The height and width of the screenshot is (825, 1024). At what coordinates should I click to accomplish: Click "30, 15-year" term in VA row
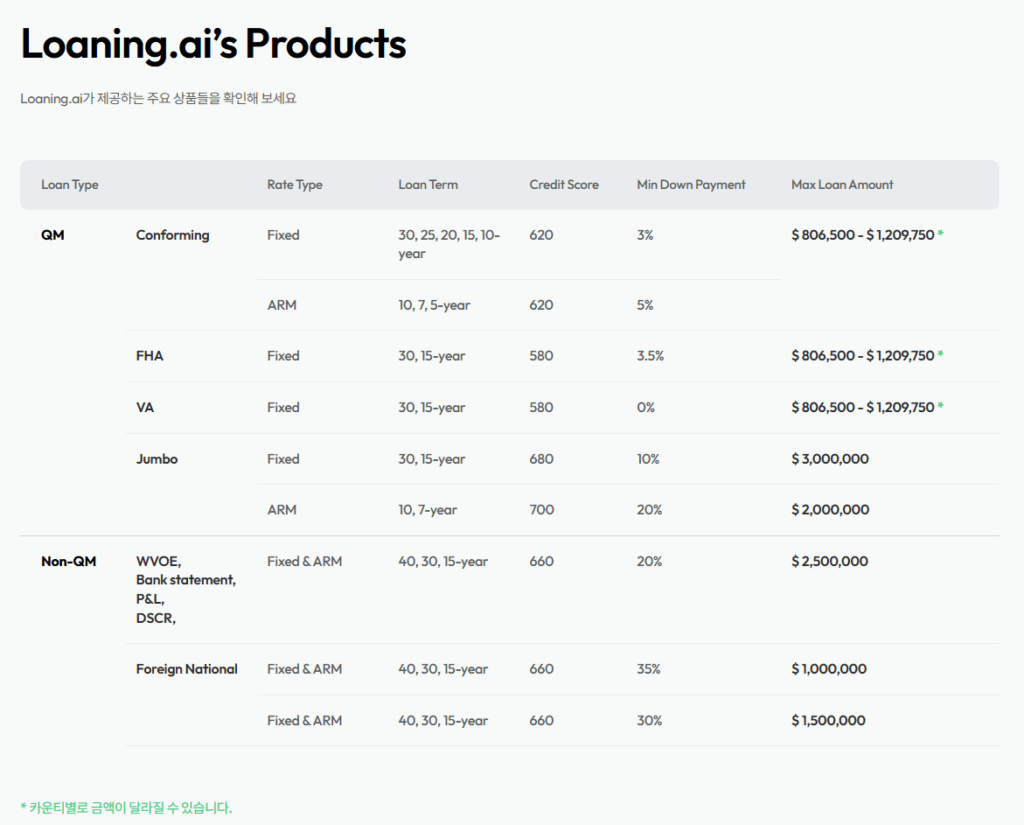click(x=432, y=408)
